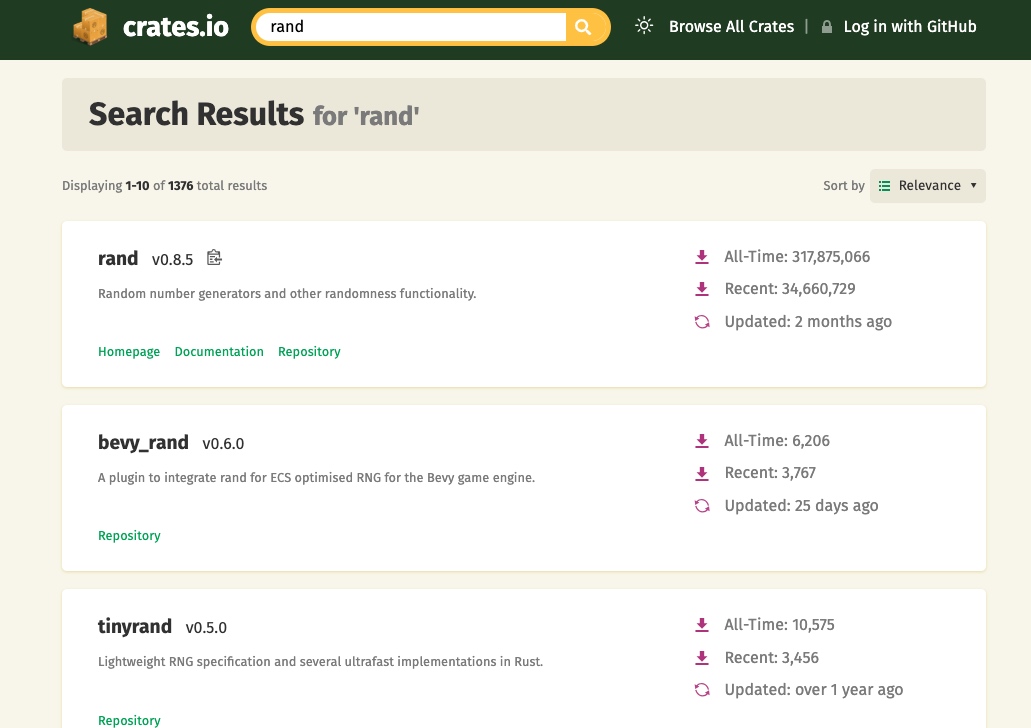Click tinyrand All-Time download icon
Image resolution: width=1031 pixels, height=728 pixels.
(702, 625)
